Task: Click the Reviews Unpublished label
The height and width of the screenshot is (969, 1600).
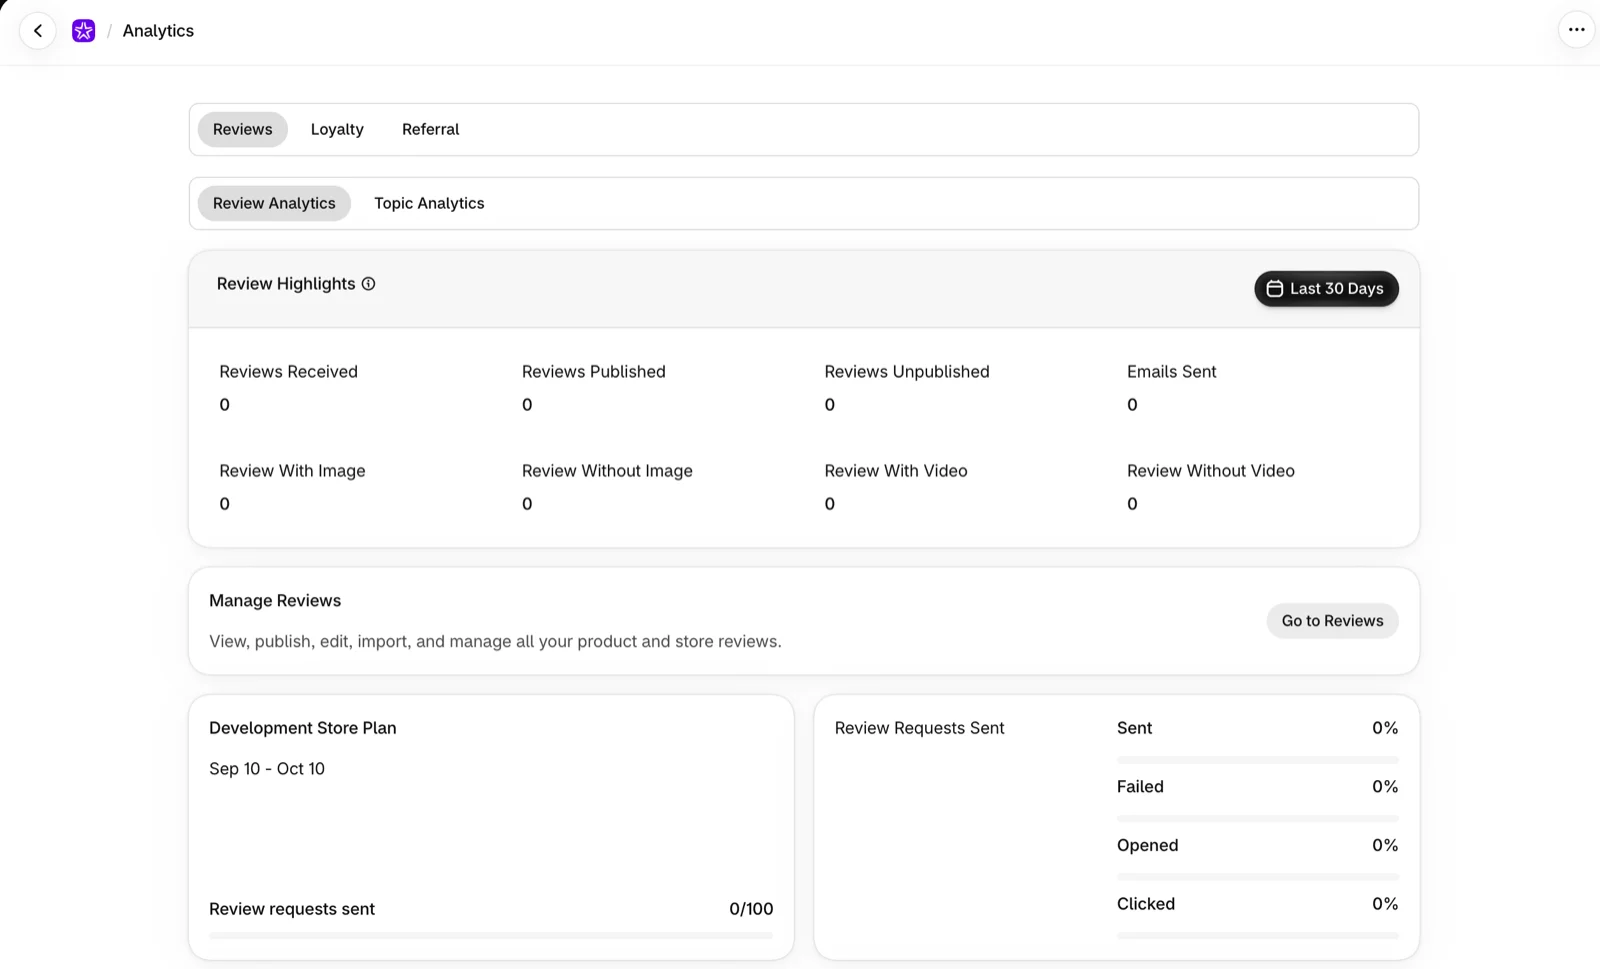Action: coord(906,372)
